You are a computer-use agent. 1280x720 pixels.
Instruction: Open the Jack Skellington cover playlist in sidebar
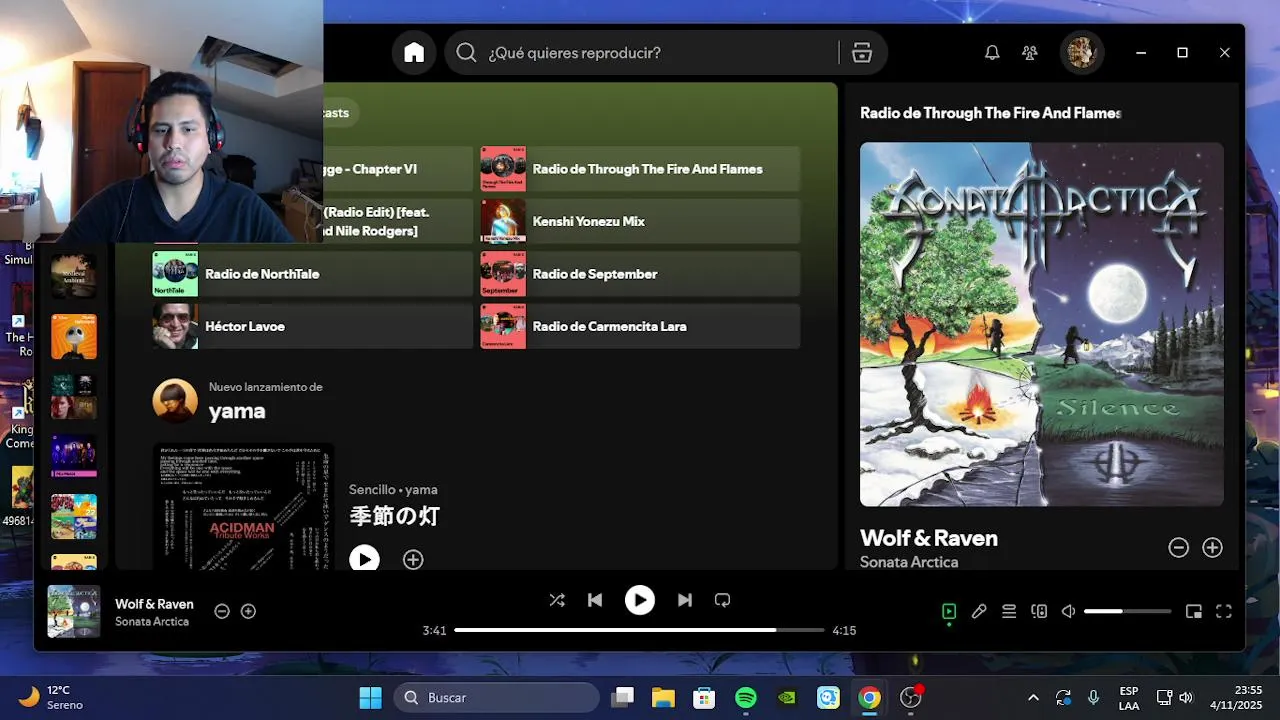pos(74,336)
